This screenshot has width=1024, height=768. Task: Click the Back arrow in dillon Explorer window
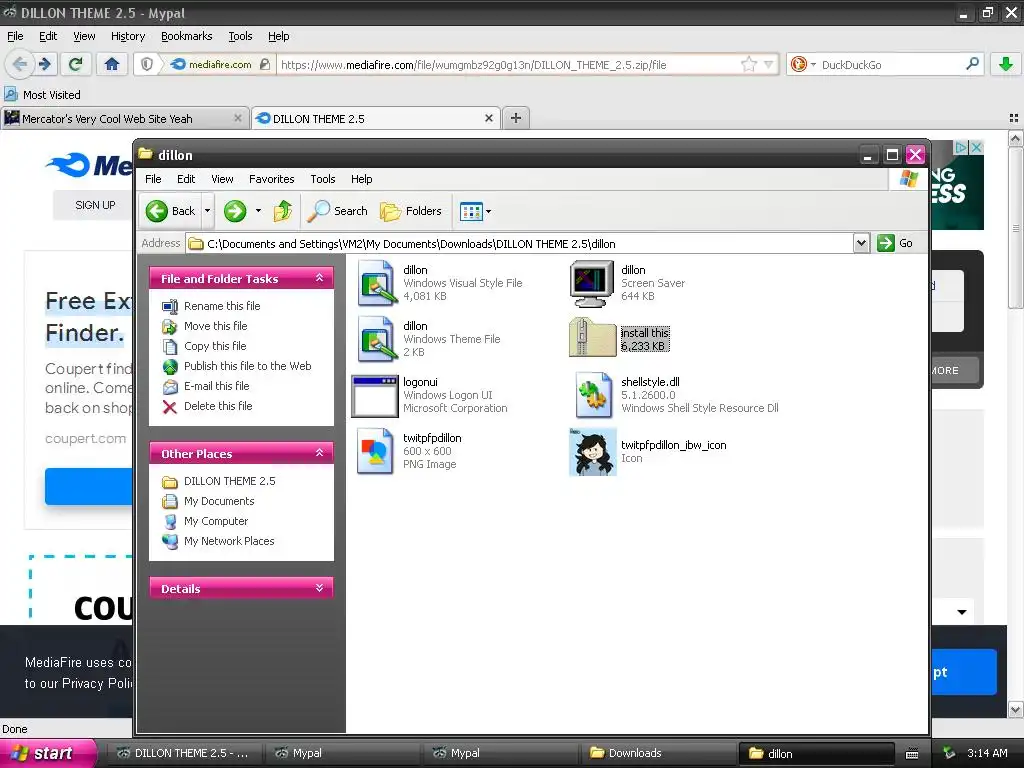[157, 211]
